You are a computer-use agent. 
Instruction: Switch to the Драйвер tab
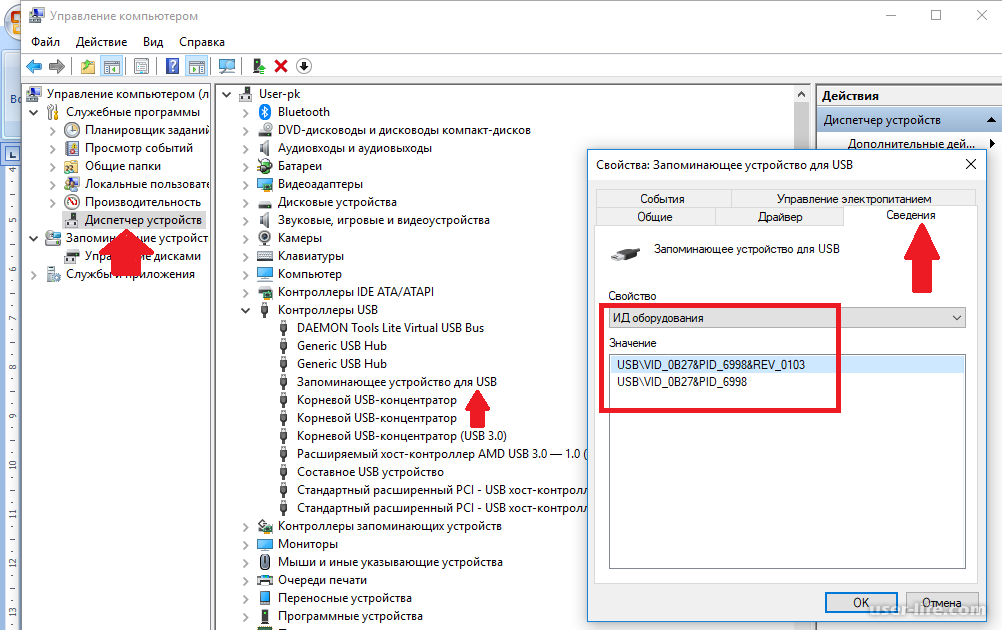pos(780,217)
